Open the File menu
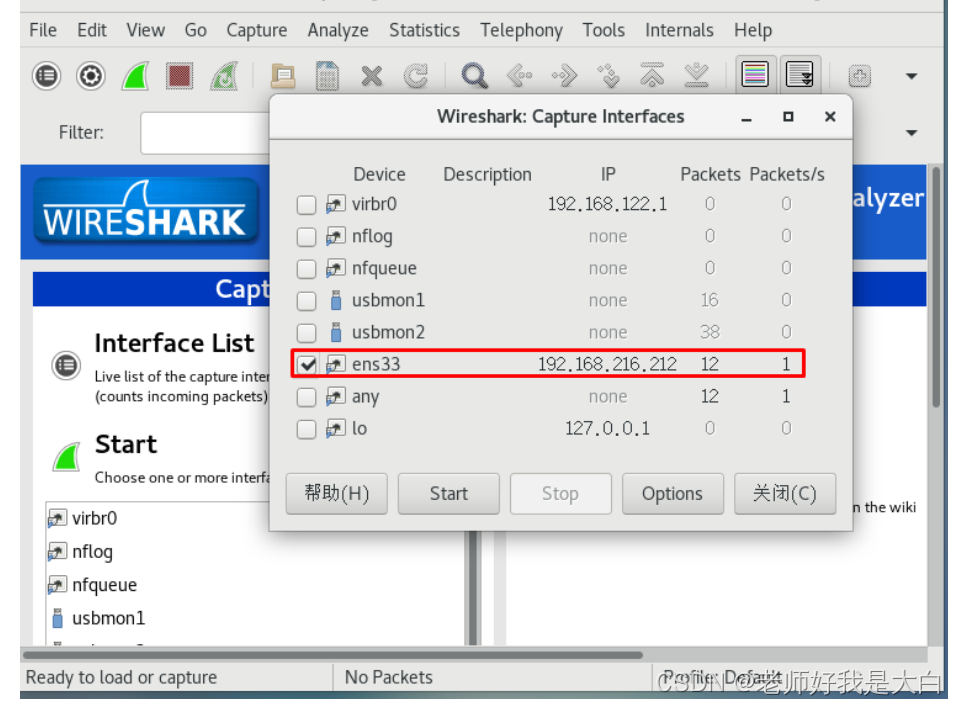The image size is (956, 706). (43, 30)
